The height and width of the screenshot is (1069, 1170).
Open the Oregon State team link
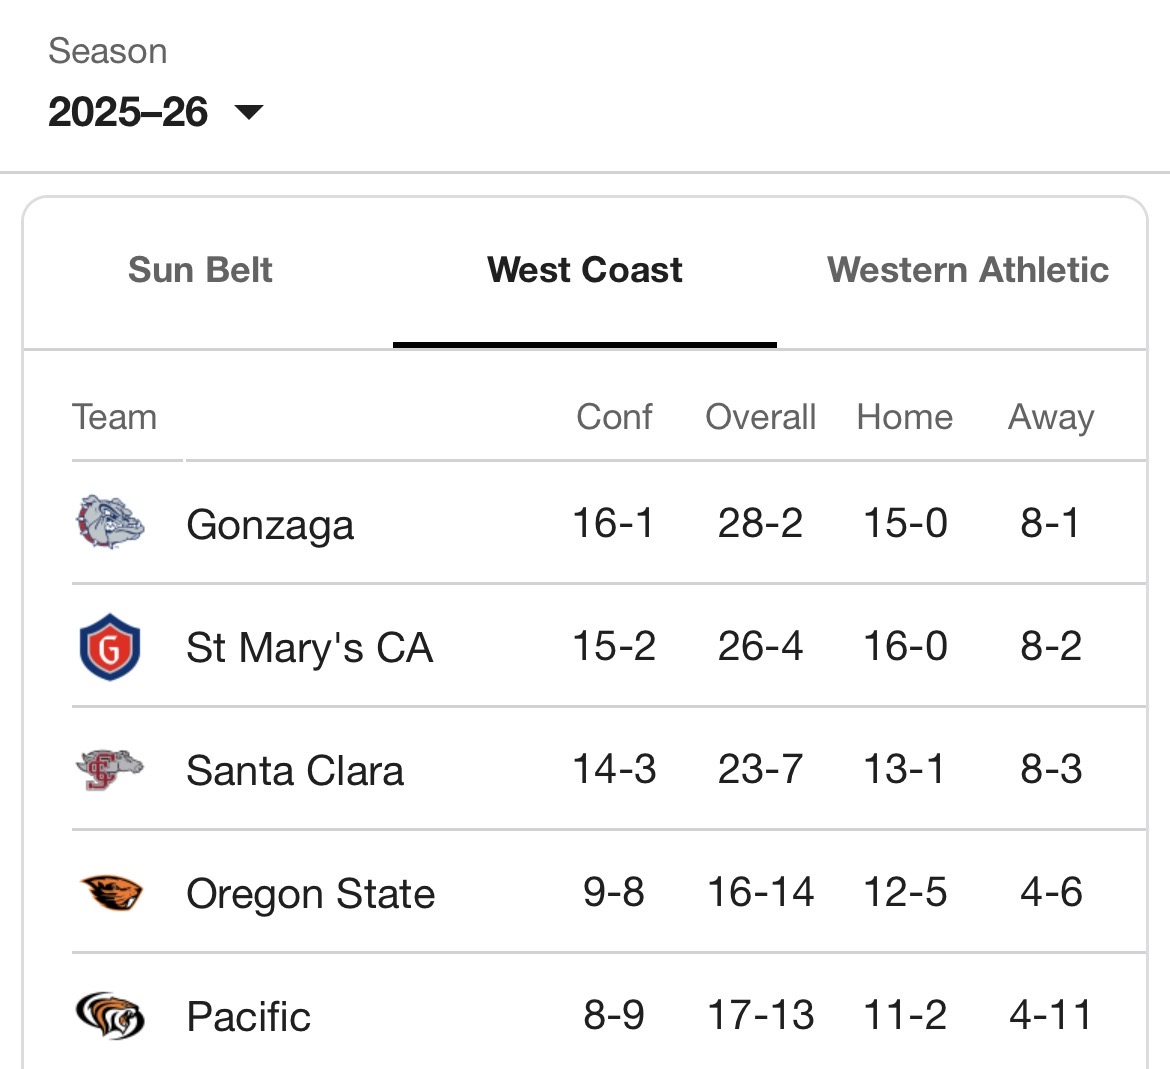pos(310,894)
